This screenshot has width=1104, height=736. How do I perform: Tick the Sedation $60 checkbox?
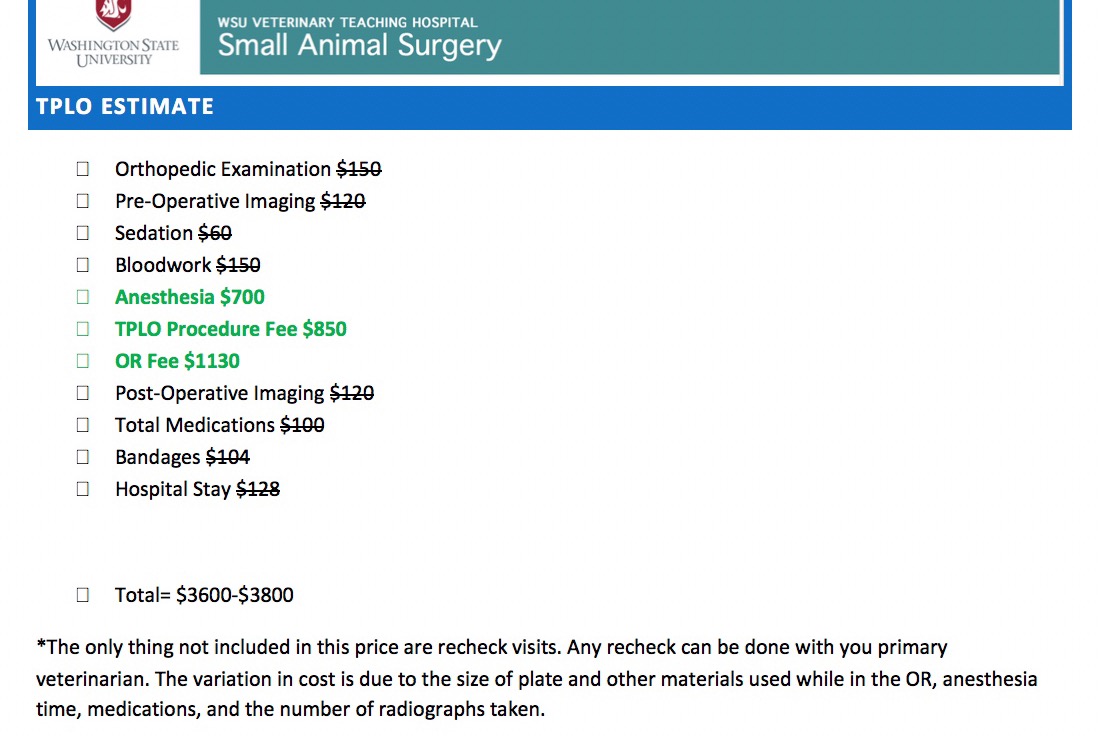pyautogui.click(x=82, y=233)
